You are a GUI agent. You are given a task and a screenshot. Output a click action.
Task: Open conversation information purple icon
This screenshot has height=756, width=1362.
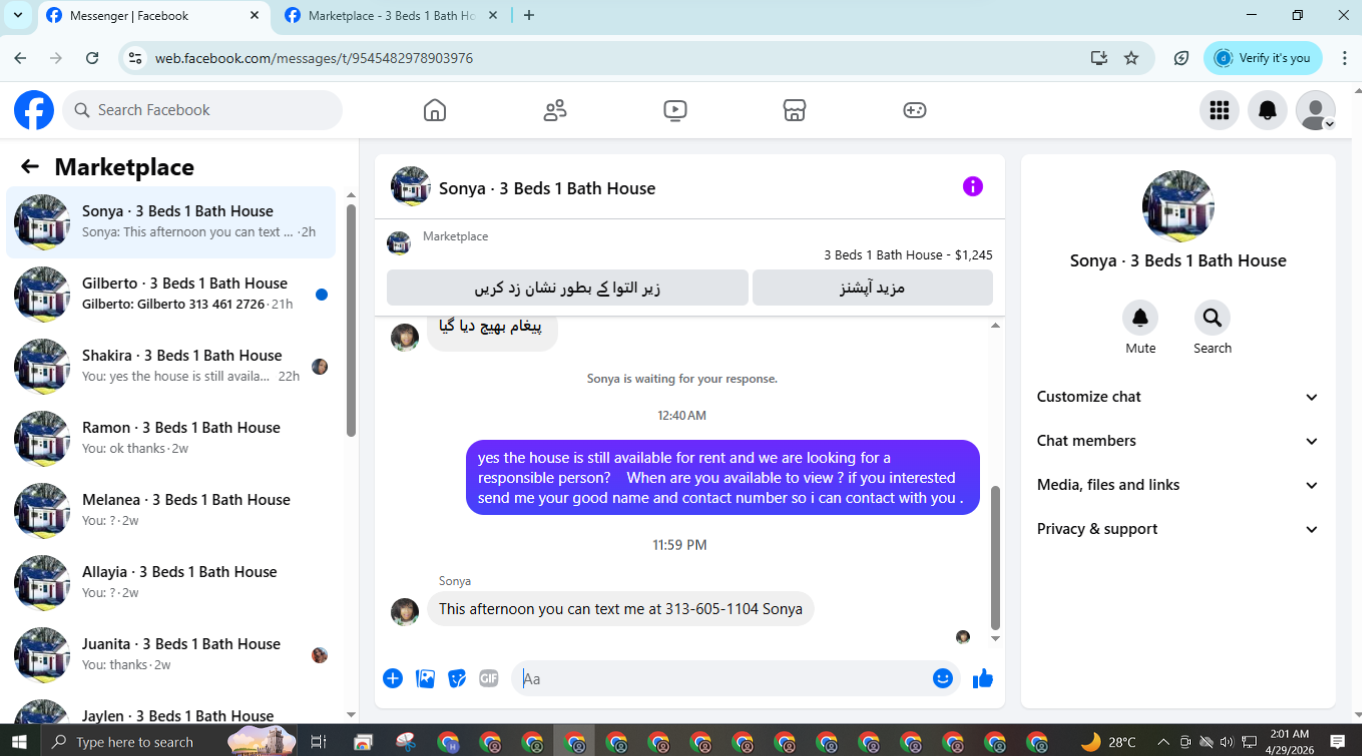[x=973, y=187]
